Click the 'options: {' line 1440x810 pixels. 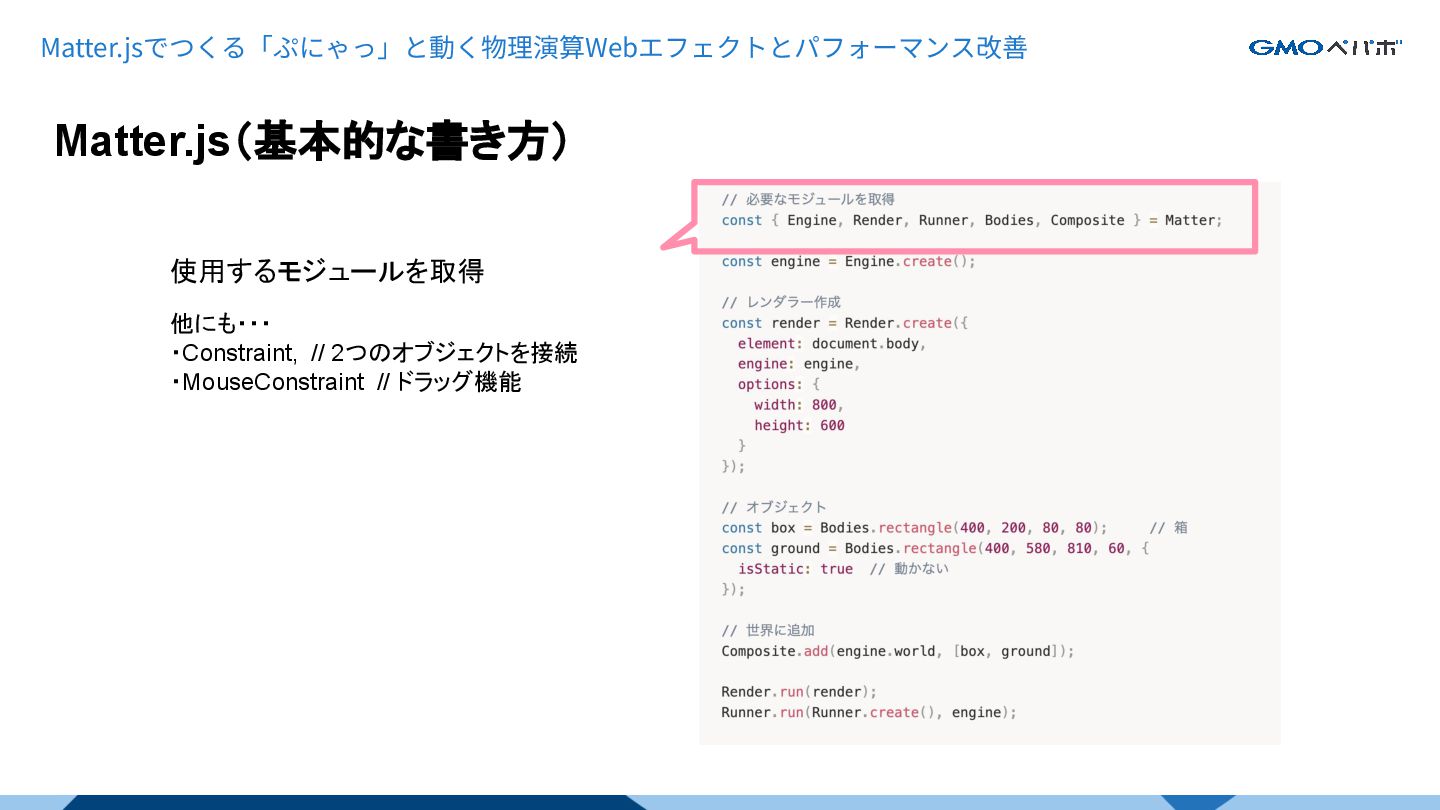coord(779,384)
